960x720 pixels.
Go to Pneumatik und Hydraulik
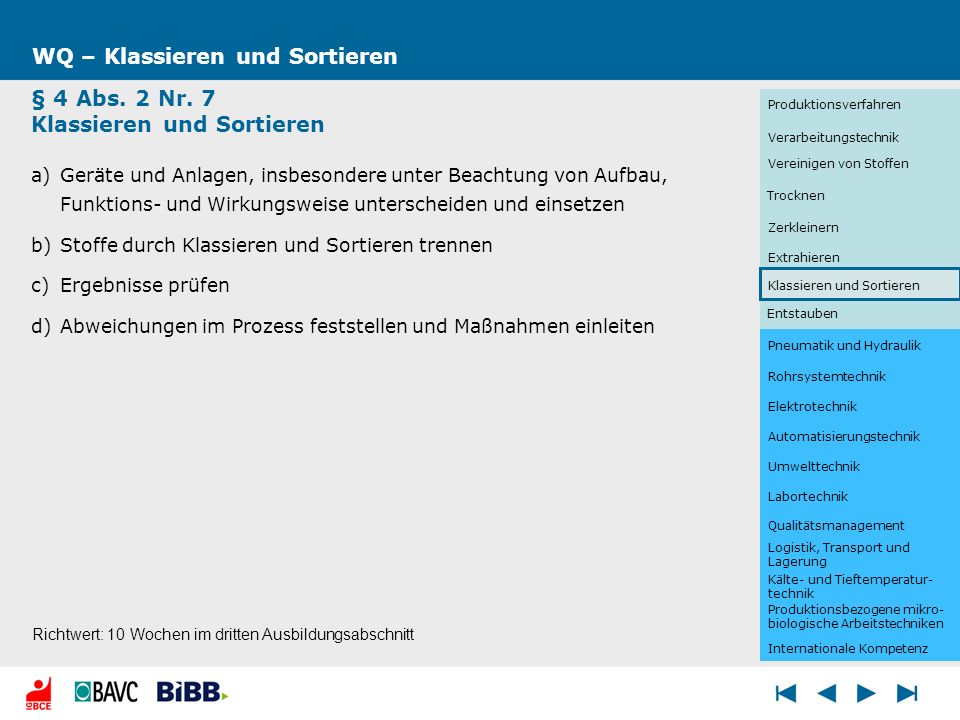(x=844, y=345)
